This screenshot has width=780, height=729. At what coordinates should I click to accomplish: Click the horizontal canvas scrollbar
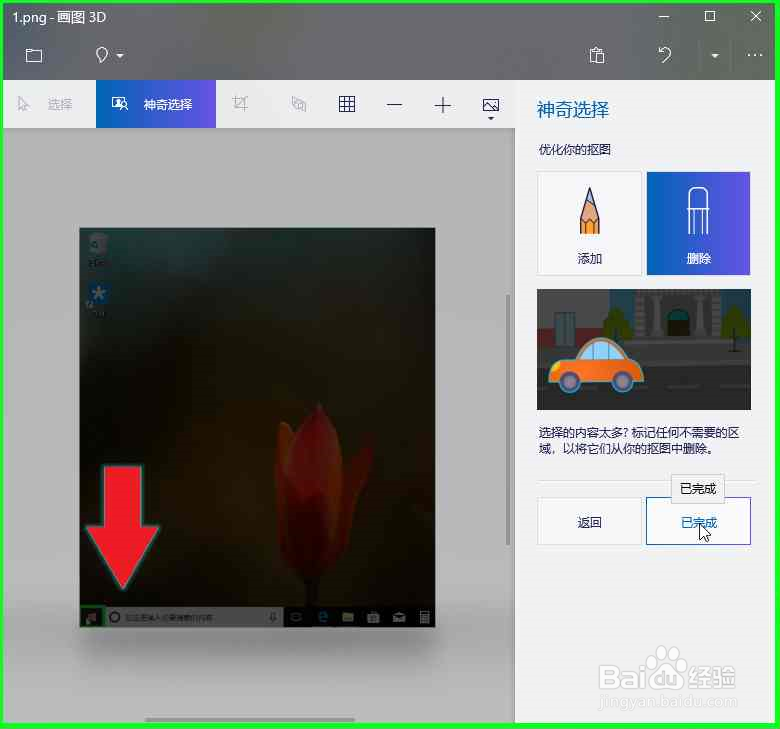pyautogui.click(x=250, y=720)
